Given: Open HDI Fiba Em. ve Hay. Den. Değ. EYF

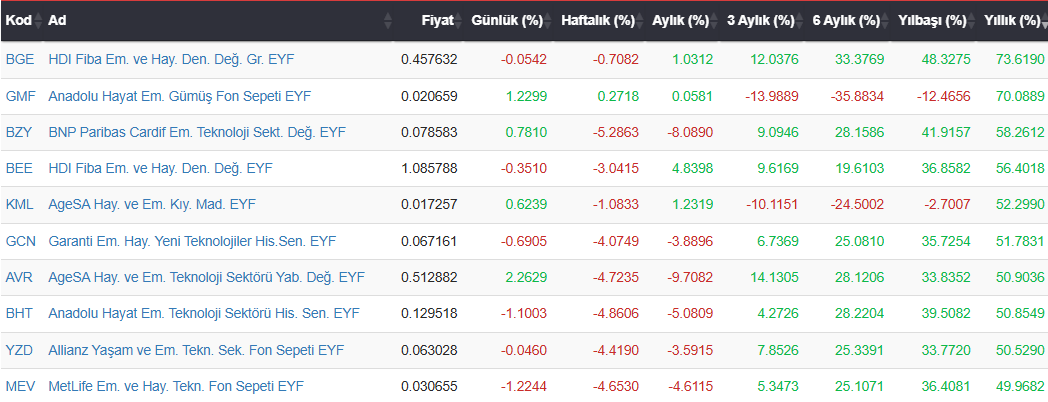Looking at the screenshot, I should tap(160, 169).
